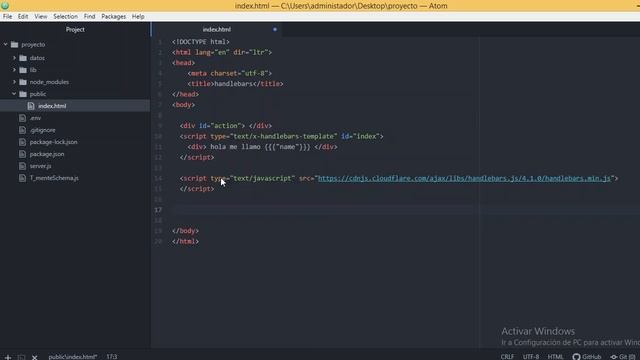Click the package-lock.json file icon
This screenshot has width=640, height=360.
tap(22, 142)
